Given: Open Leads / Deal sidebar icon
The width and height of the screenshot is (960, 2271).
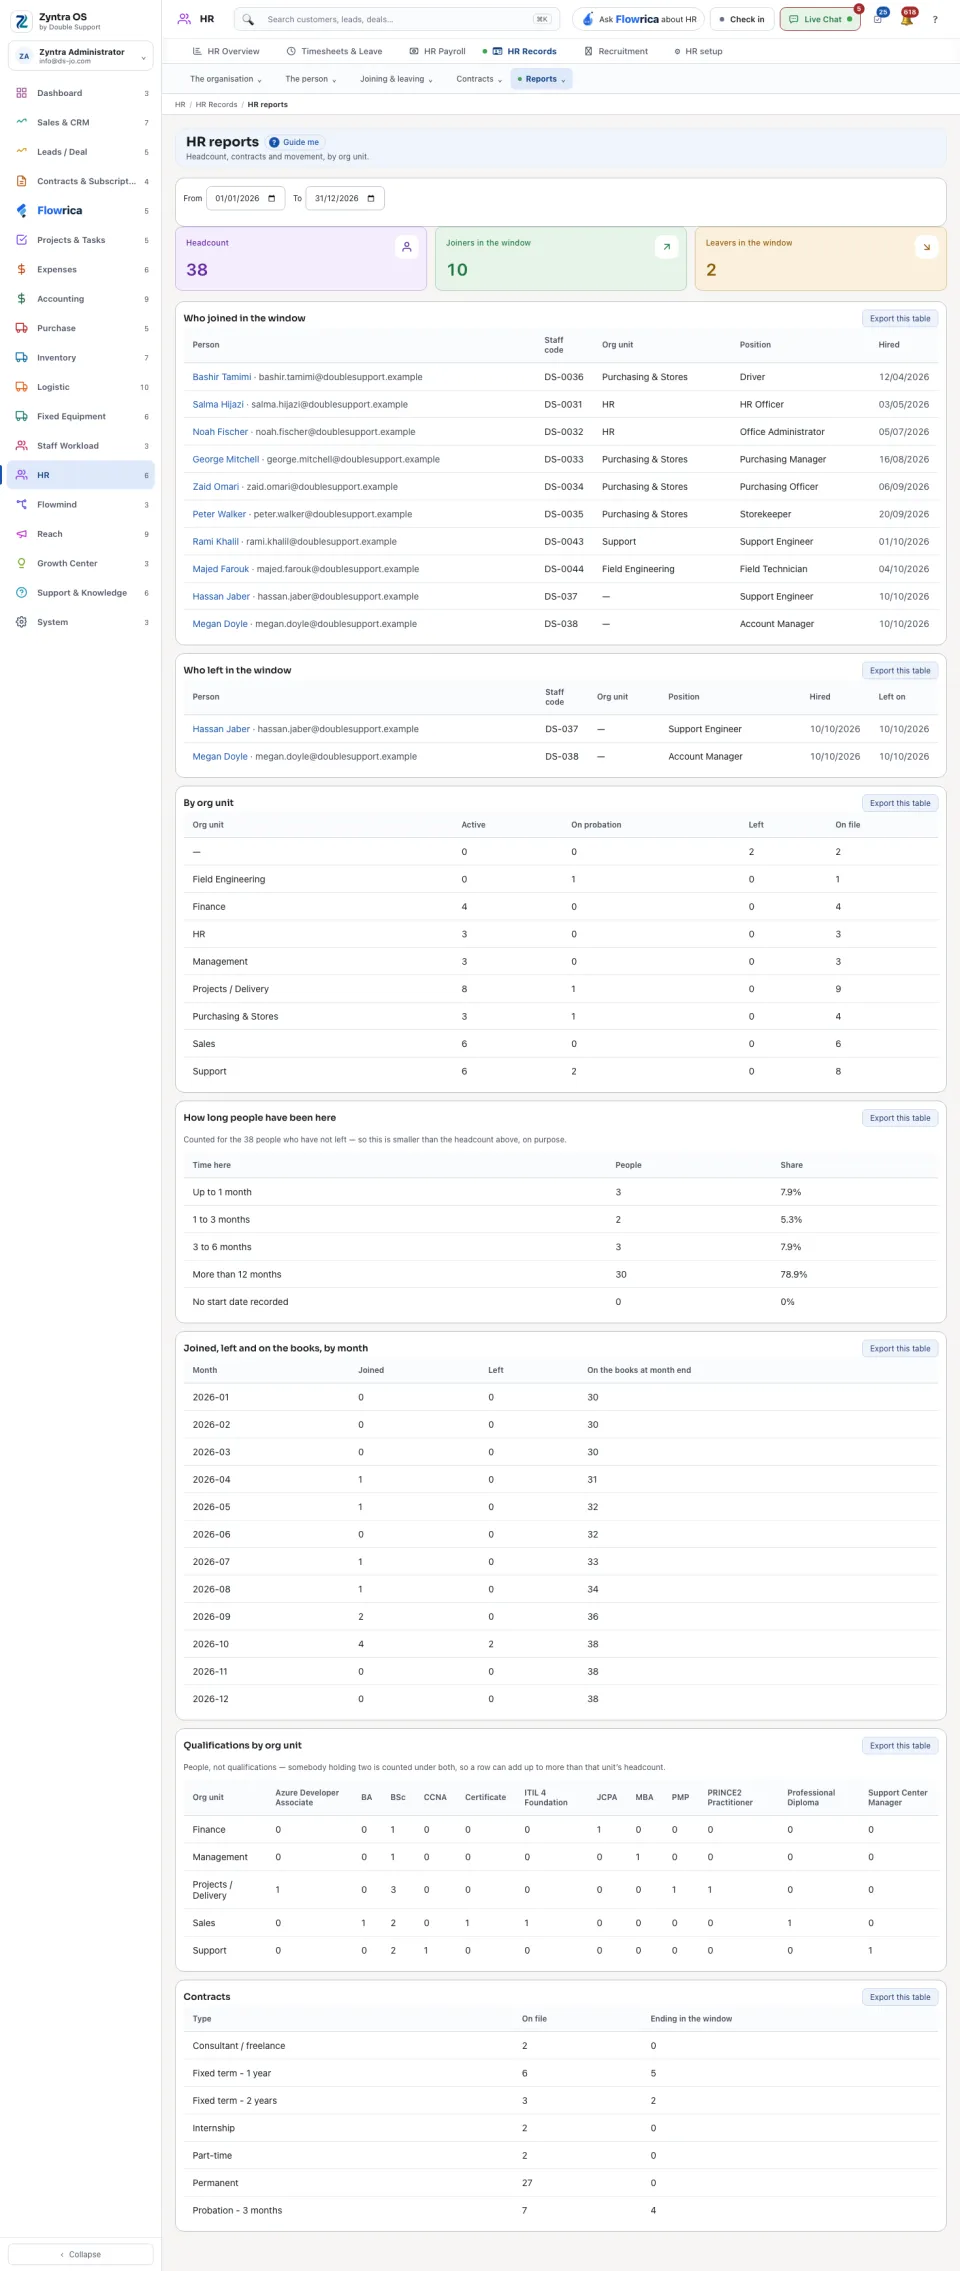Looking at the screenshot, I should (x=22, y=152).
